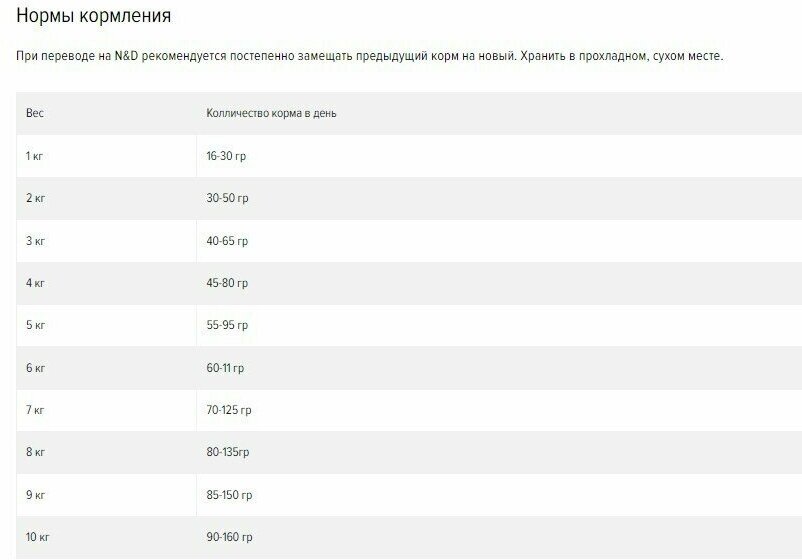Click the '90-160 гр' amount cell
The height and width of the screenshot is (560, 802).
[499, 537]
